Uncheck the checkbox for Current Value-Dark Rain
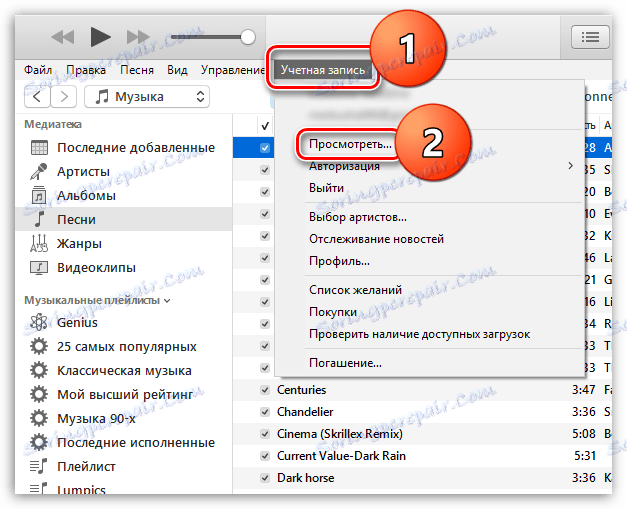Image resolution: width=627 pixels, height=509 pixels. pos(265,456)
